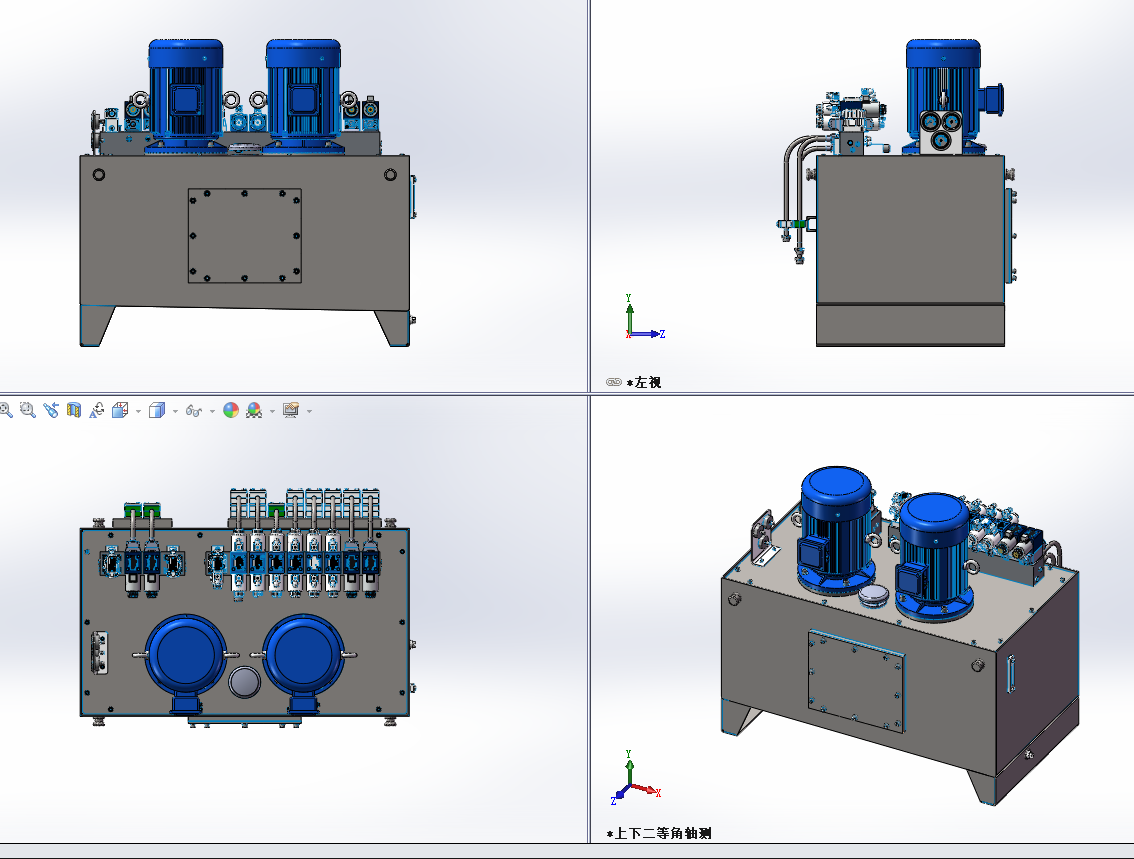Open the View Settings monitor icon
Screen dimensions: 1134x859
click(291, 411)
